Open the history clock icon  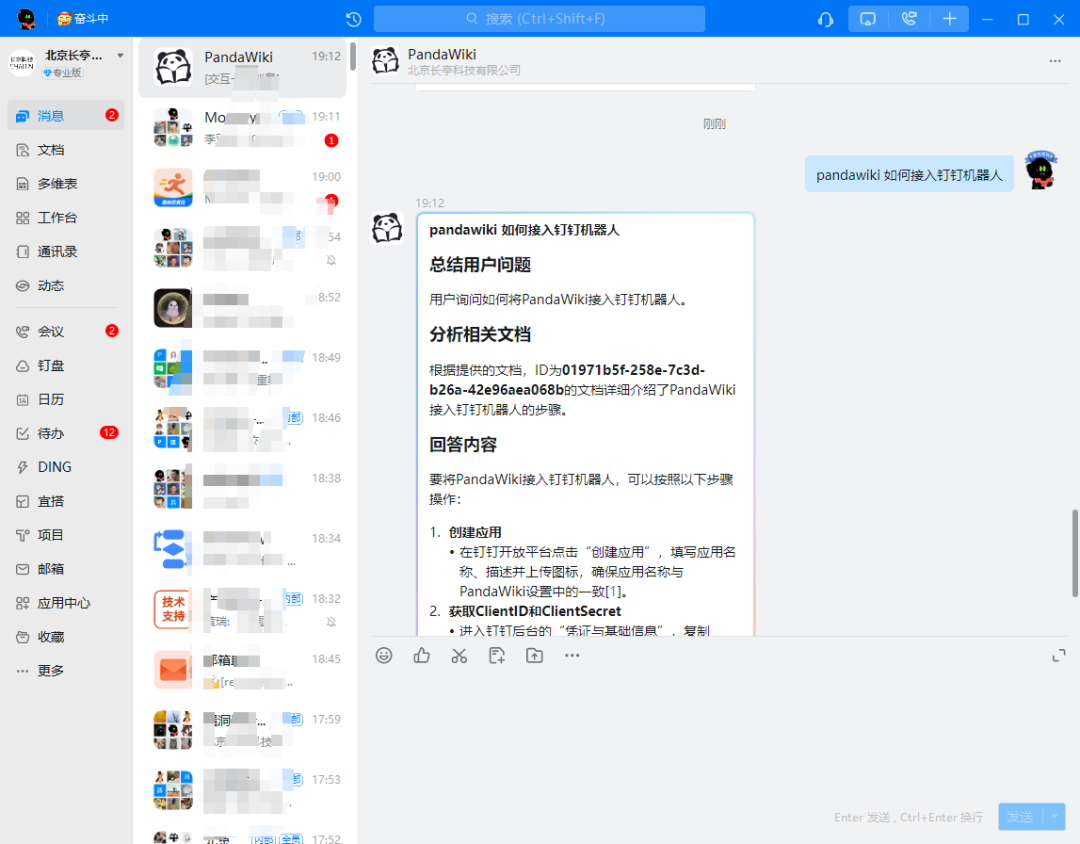[353, 19]
